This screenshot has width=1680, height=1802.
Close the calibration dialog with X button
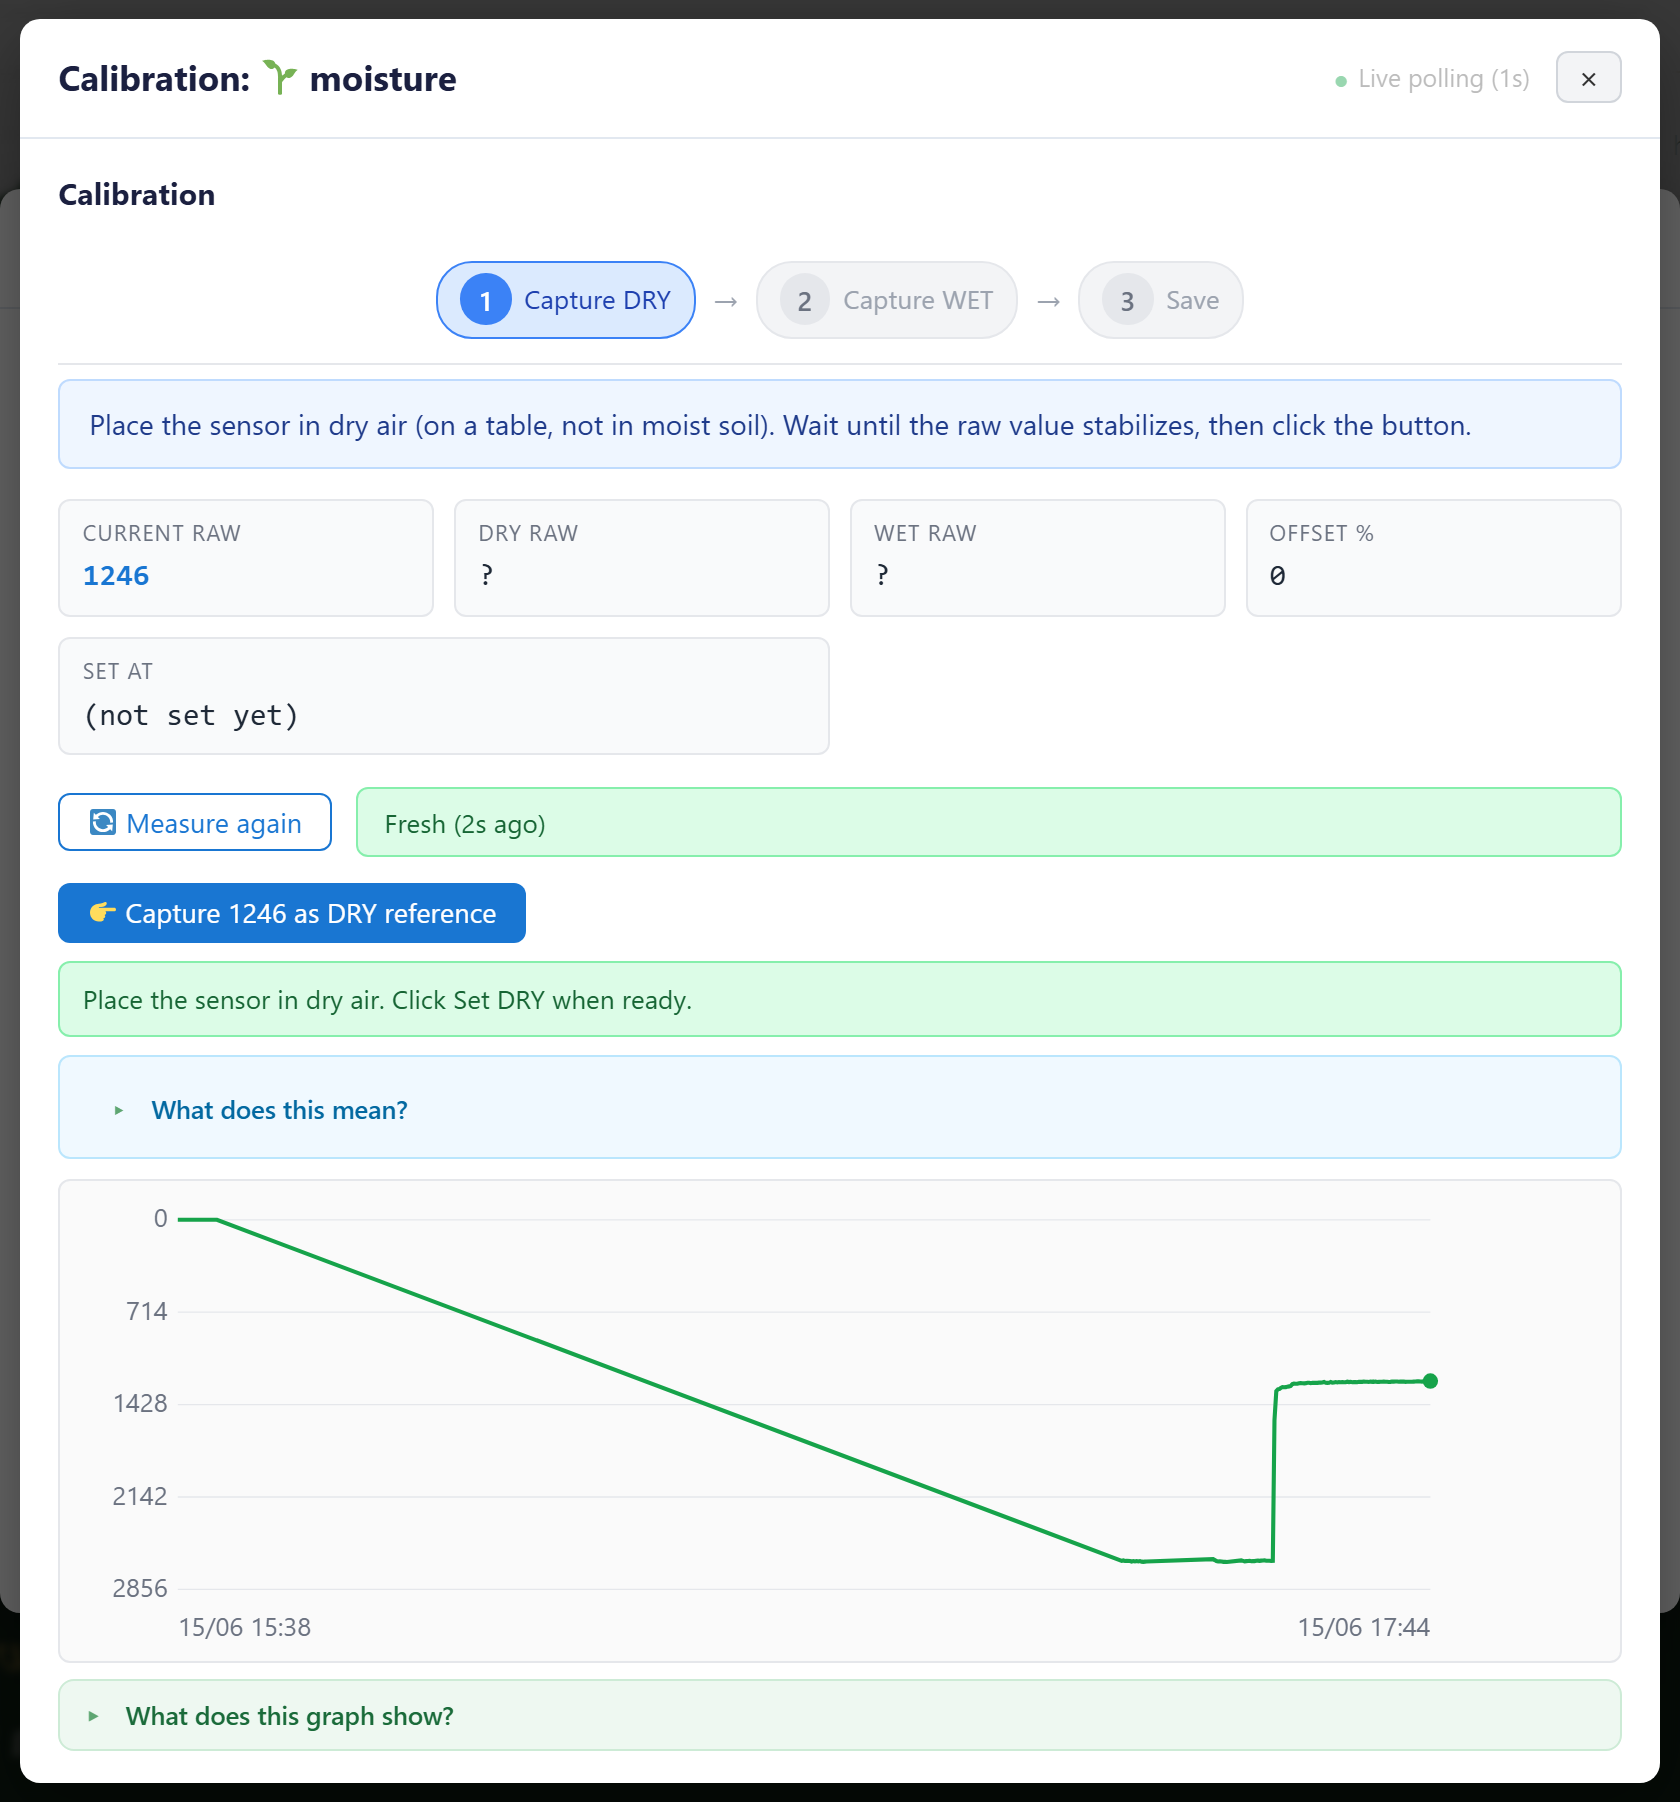tap(1588, 78)
